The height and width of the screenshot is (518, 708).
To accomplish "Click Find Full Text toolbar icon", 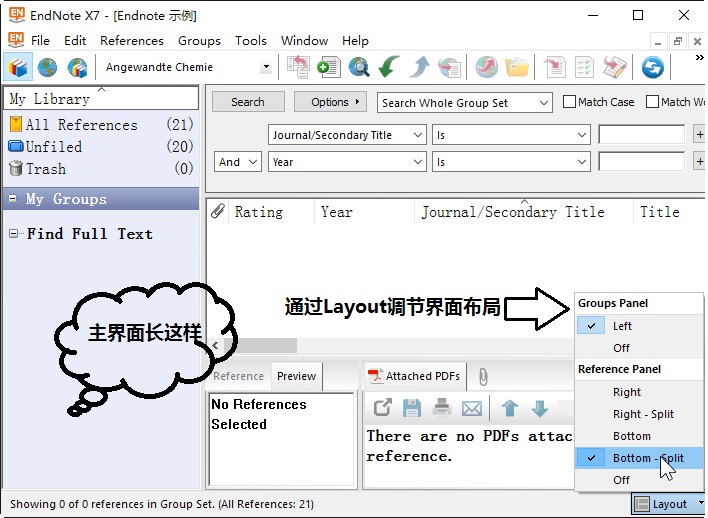I will tap(449, 67).
